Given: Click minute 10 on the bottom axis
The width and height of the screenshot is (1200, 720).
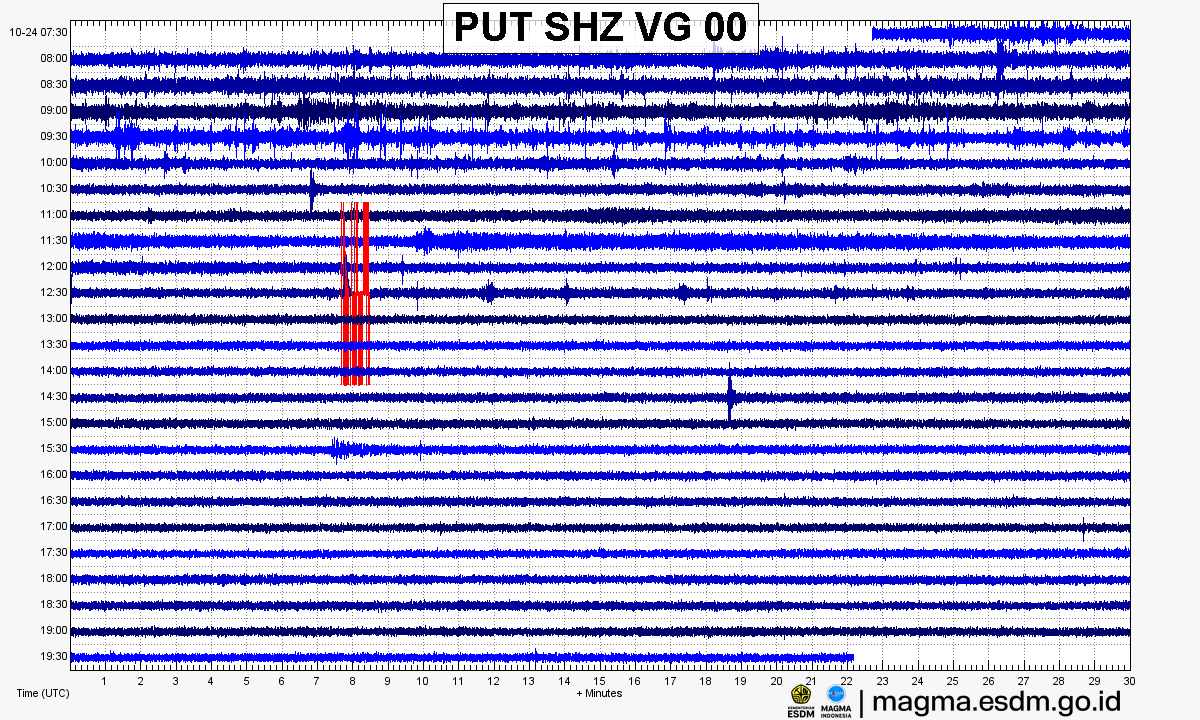Looking at the screenshot, I should point(422,681).
